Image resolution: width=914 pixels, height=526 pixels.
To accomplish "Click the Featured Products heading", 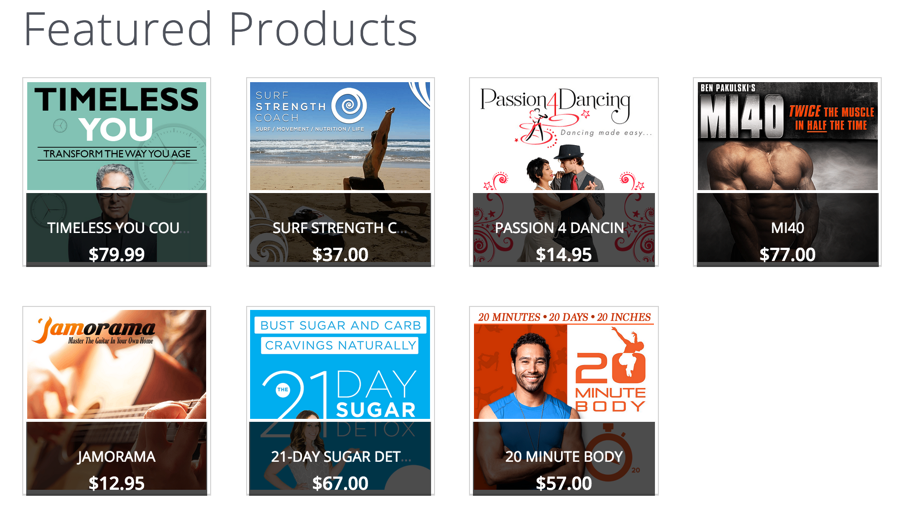I will [220, 29].
